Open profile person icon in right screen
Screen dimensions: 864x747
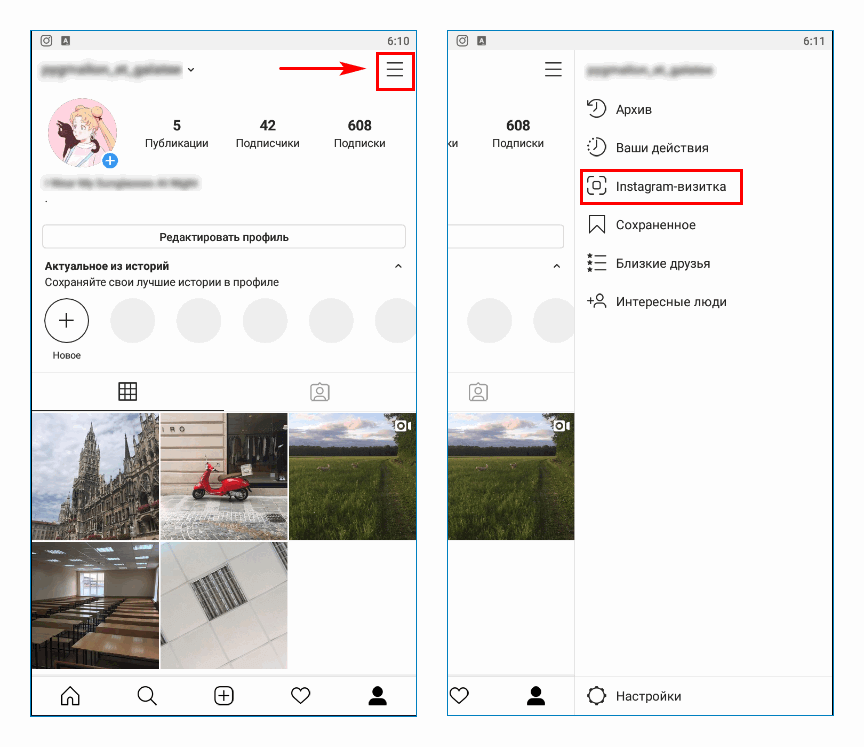click(x=536, y=696)
